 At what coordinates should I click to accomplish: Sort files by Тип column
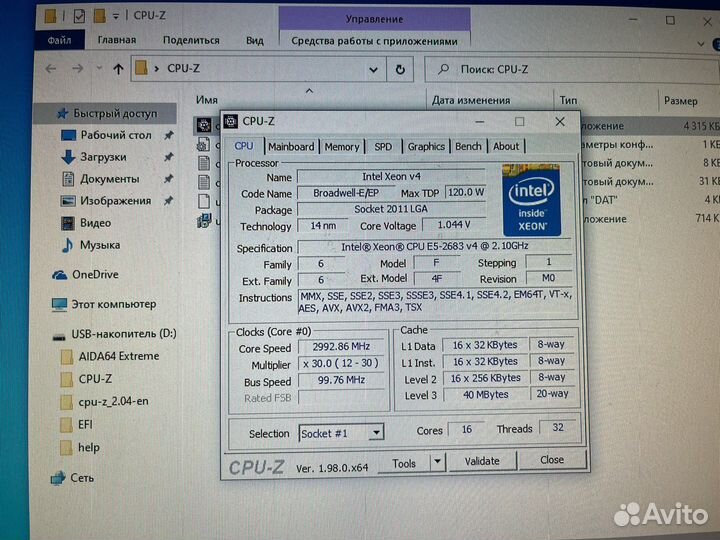568,100
